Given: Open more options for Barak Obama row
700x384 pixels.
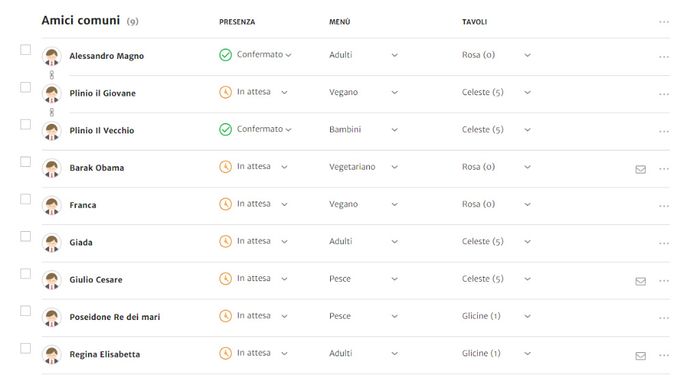Looking at the screenshot, I should (x=664, y=169).
